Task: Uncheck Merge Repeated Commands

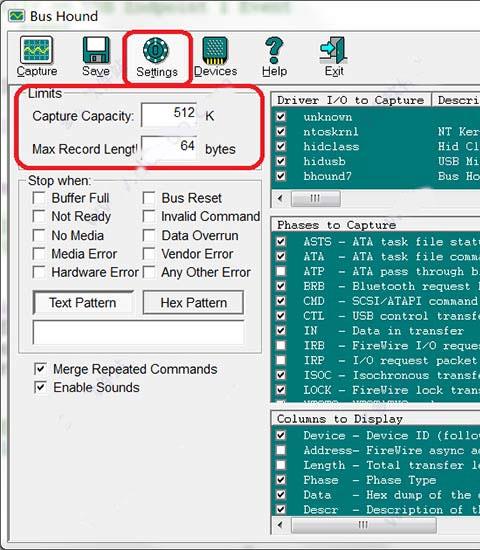Action: 40,369
